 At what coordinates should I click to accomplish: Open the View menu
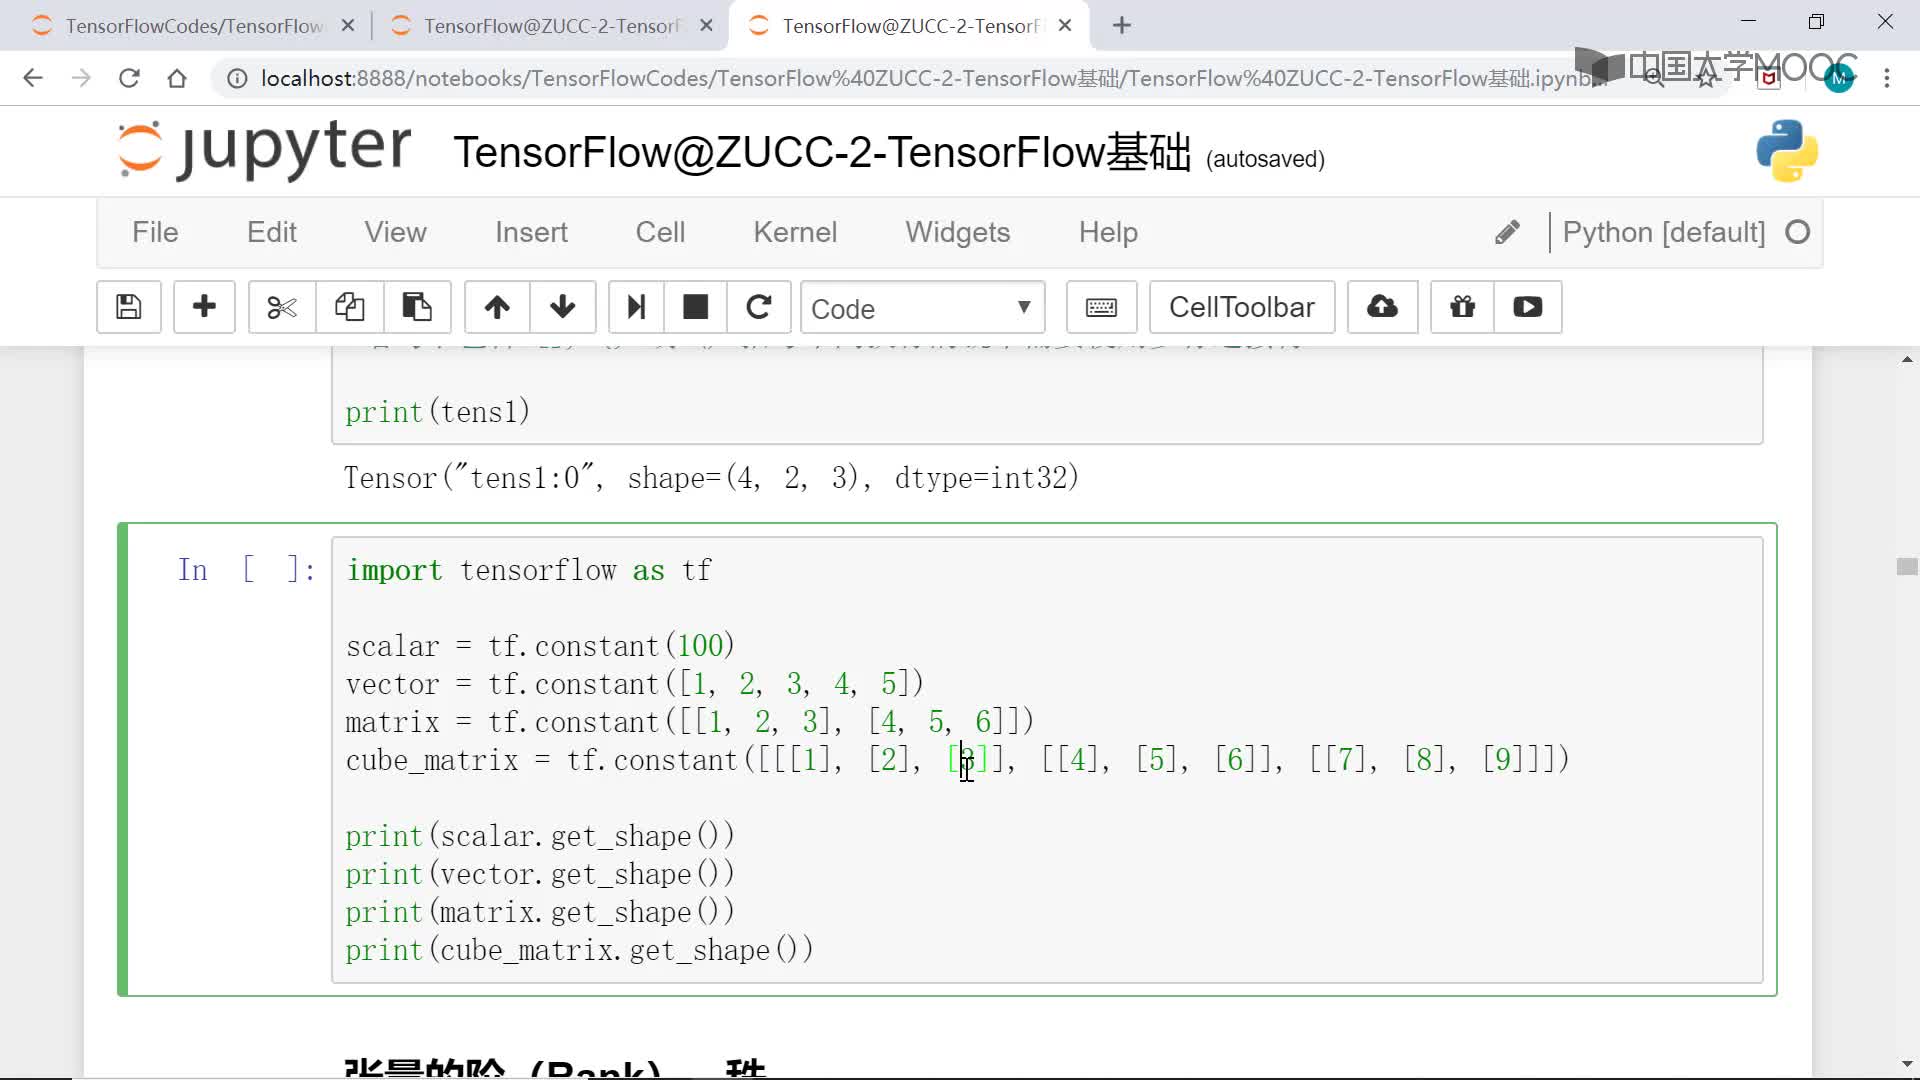tap(395, 232)
